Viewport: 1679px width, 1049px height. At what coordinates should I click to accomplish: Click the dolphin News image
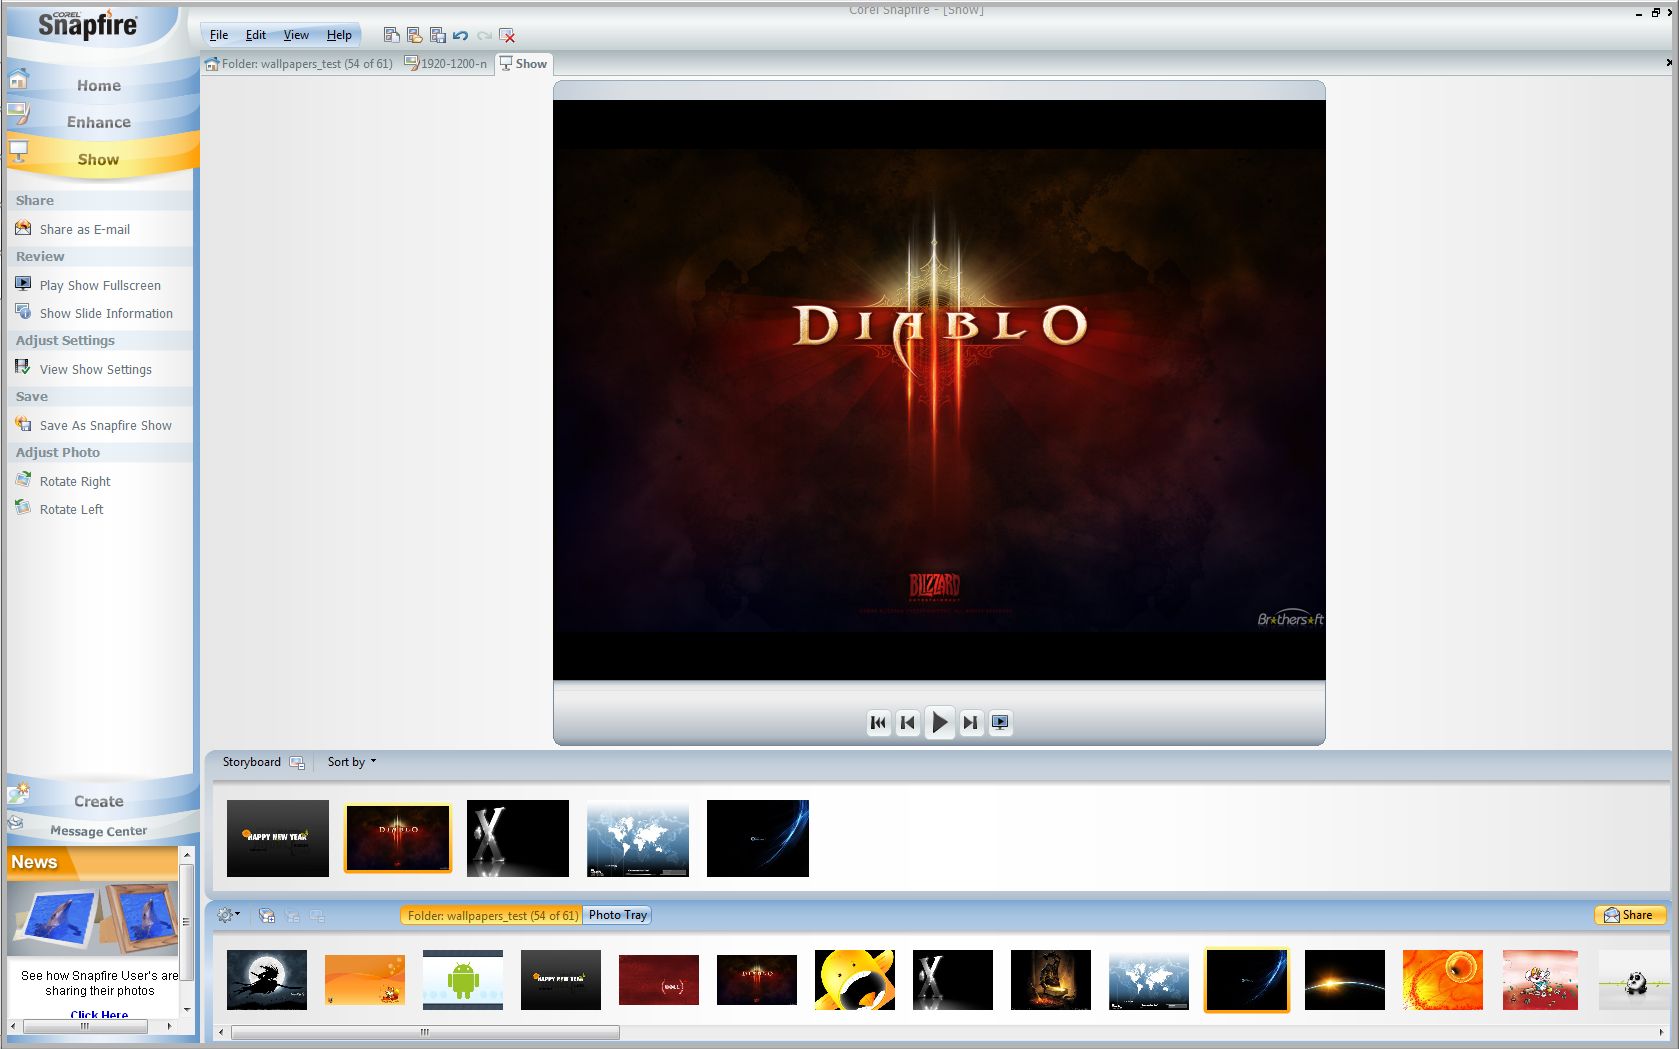coord(93,919)
